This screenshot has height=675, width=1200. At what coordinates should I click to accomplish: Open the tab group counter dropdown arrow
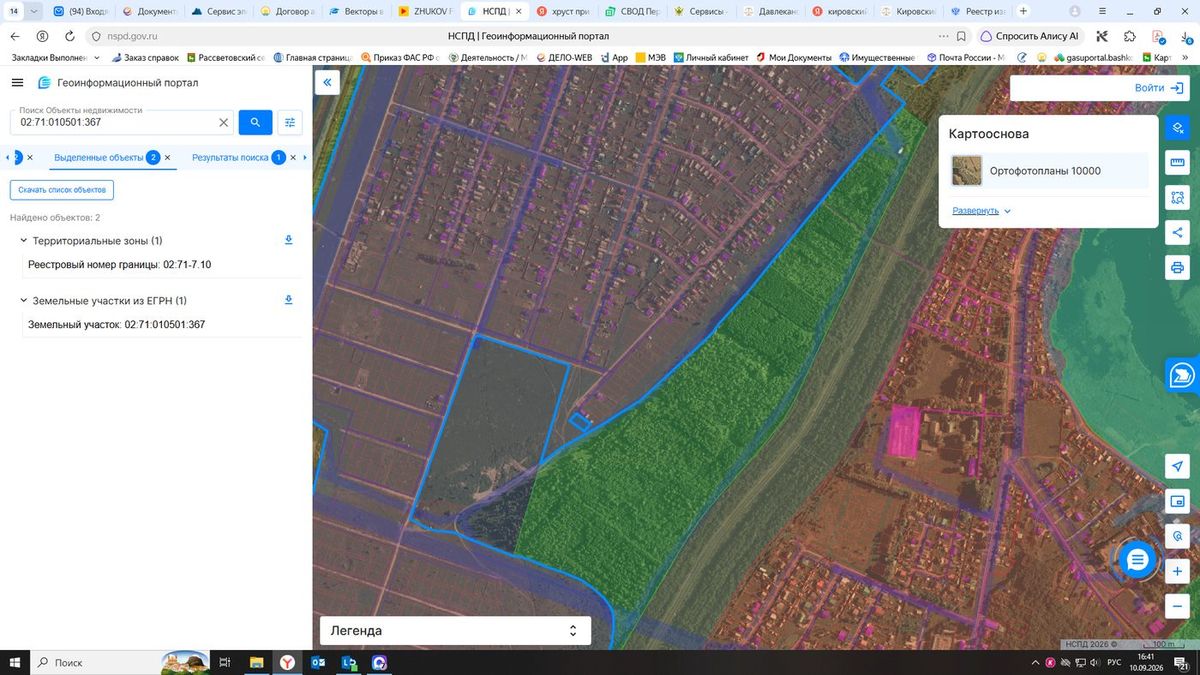tap(35, 11)
